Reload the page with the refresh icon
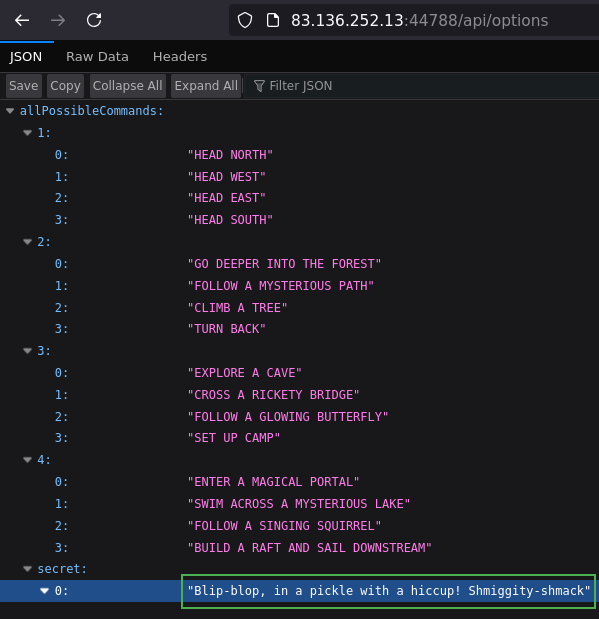Screen dimensions: 599x619 click(94, 20)
